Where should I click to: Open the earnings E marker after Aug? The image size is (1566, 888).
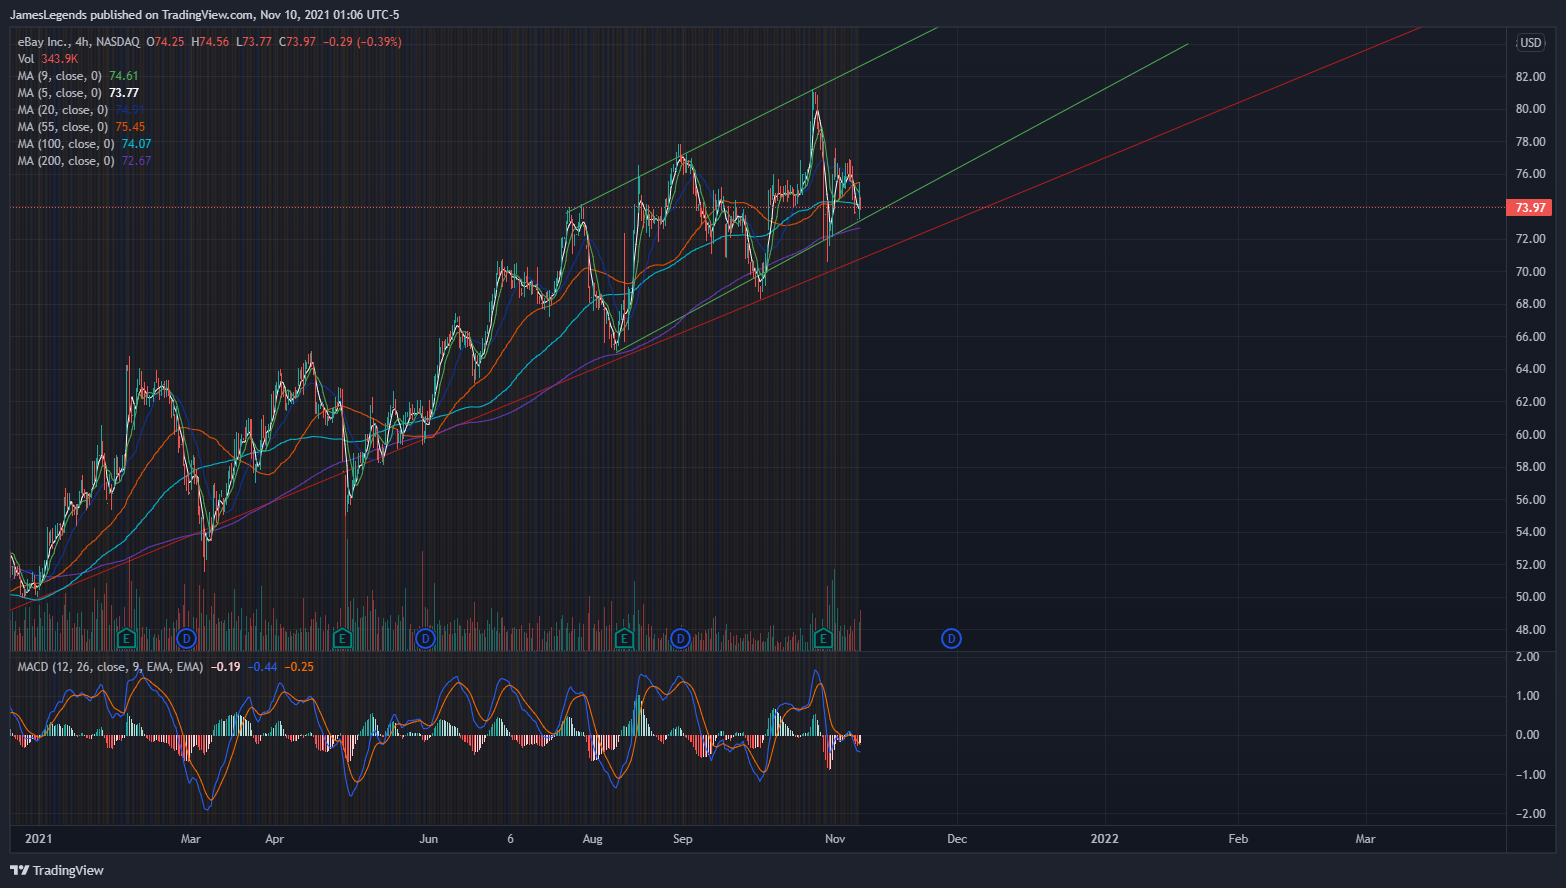click(624, 638)
